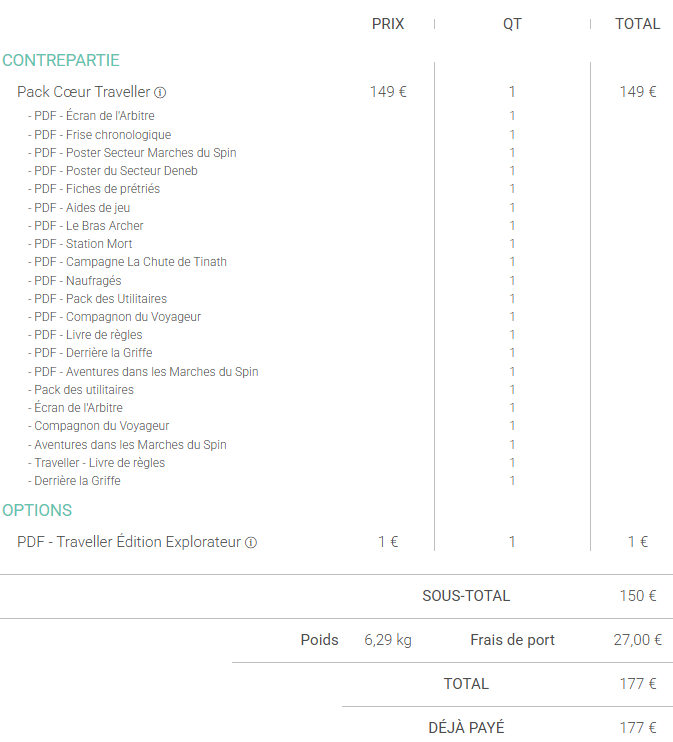Click PDF - Poster Secteur Marches du Spin
This screenshot has height=742, width=673.
click(135, 153)
